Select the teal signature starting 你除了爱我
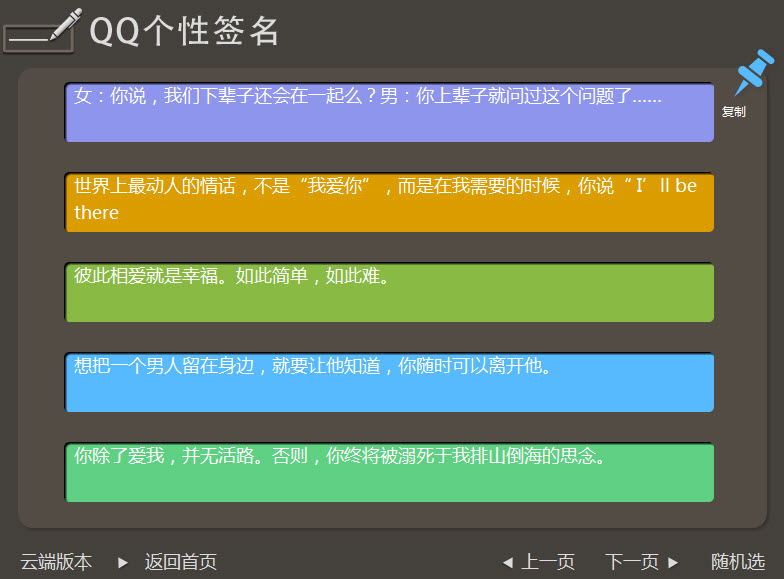 pos(389,472)
